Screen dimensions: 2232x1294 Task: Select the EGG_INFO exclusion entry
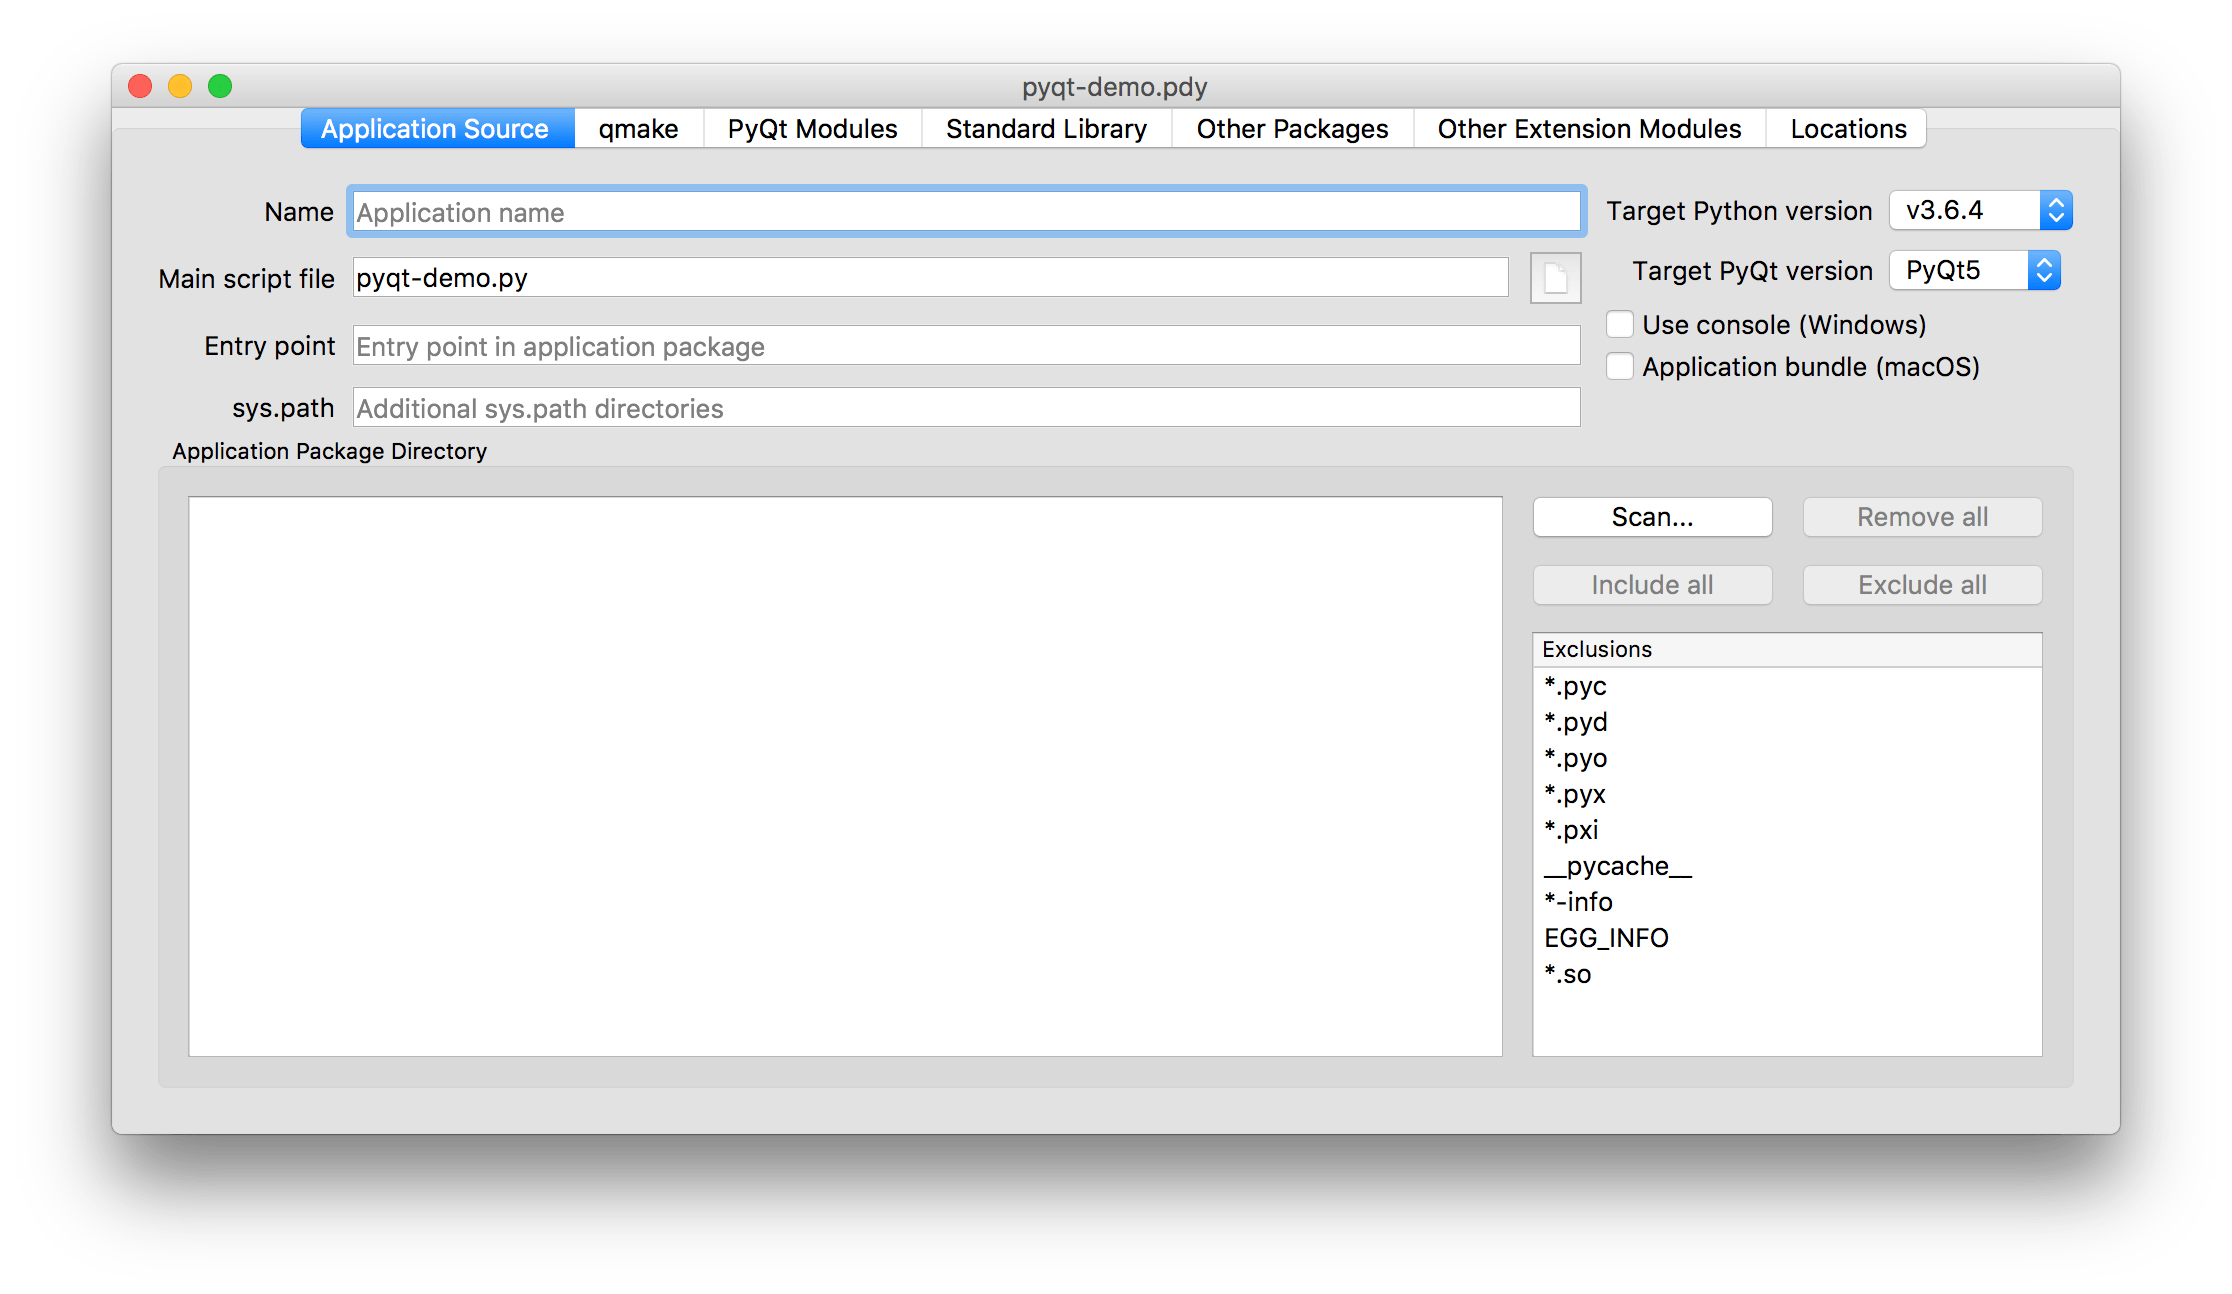click(x=1606, y=938)
